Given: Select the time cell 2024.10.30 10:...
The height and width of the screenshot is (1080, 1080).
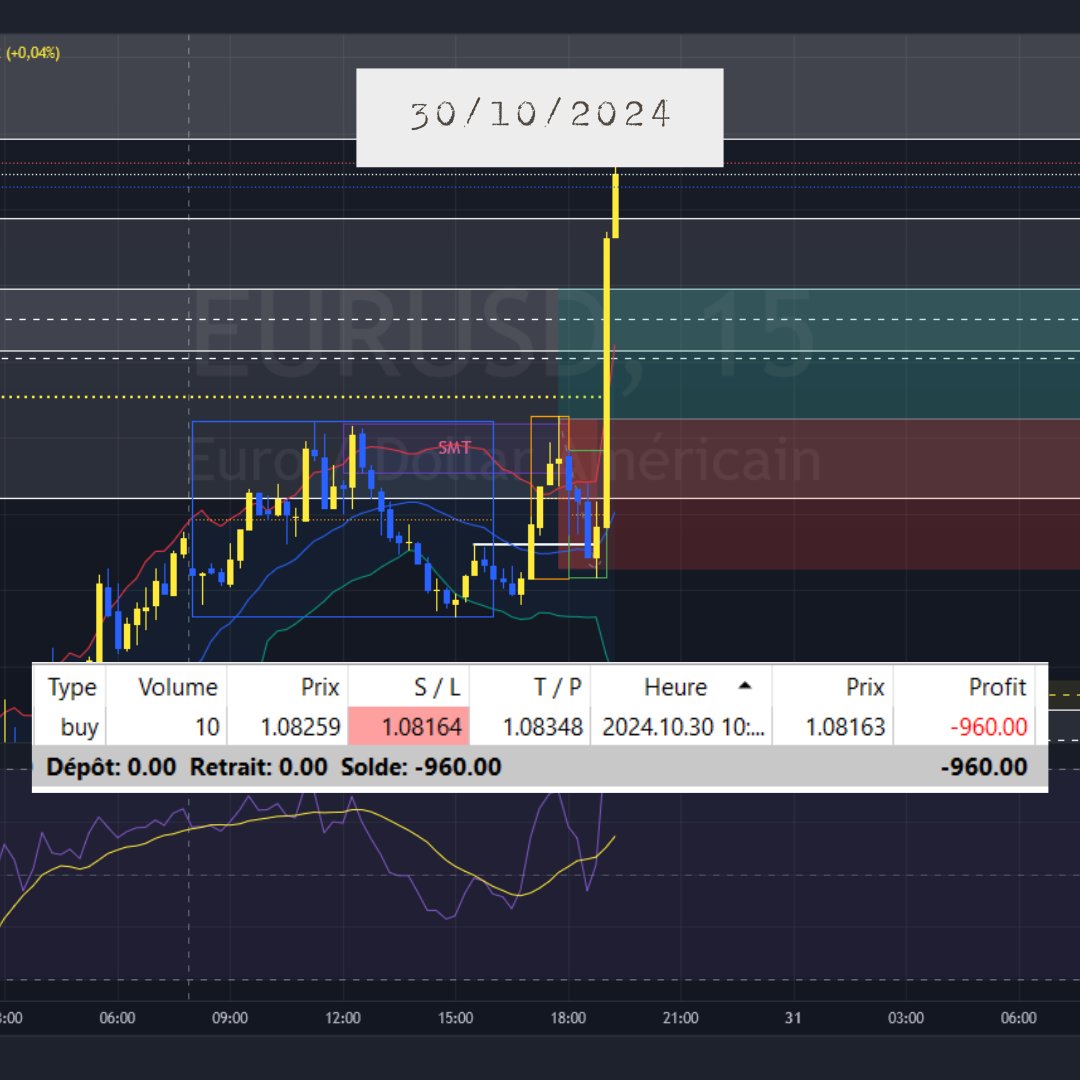Looking at the screenshot, I should tap(683, 727).
